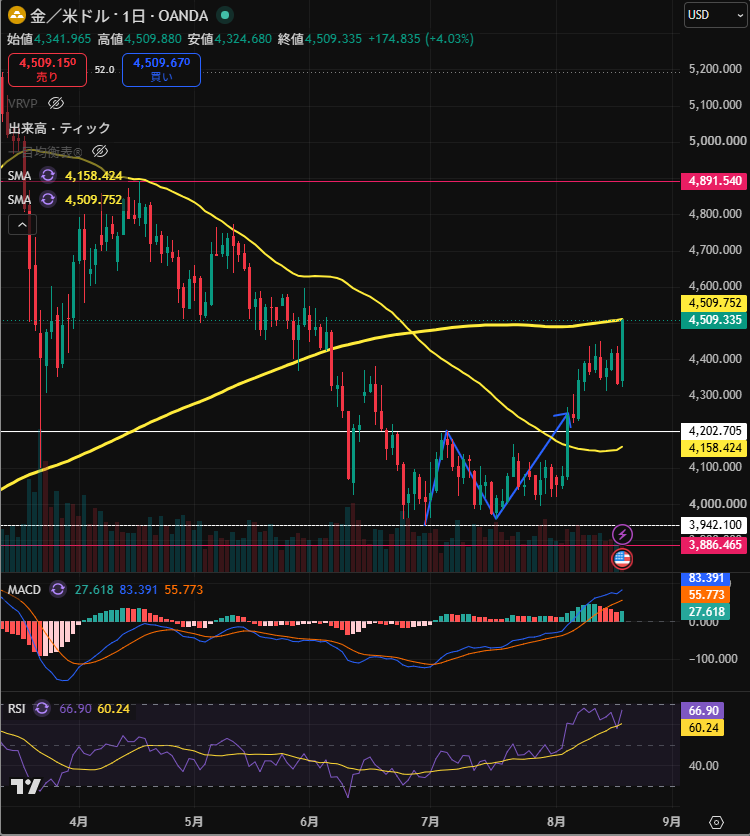Viewport: 750px width, 836px height.
Task: Click the 4月 label on time axis
Action: (x=78, y=822)
